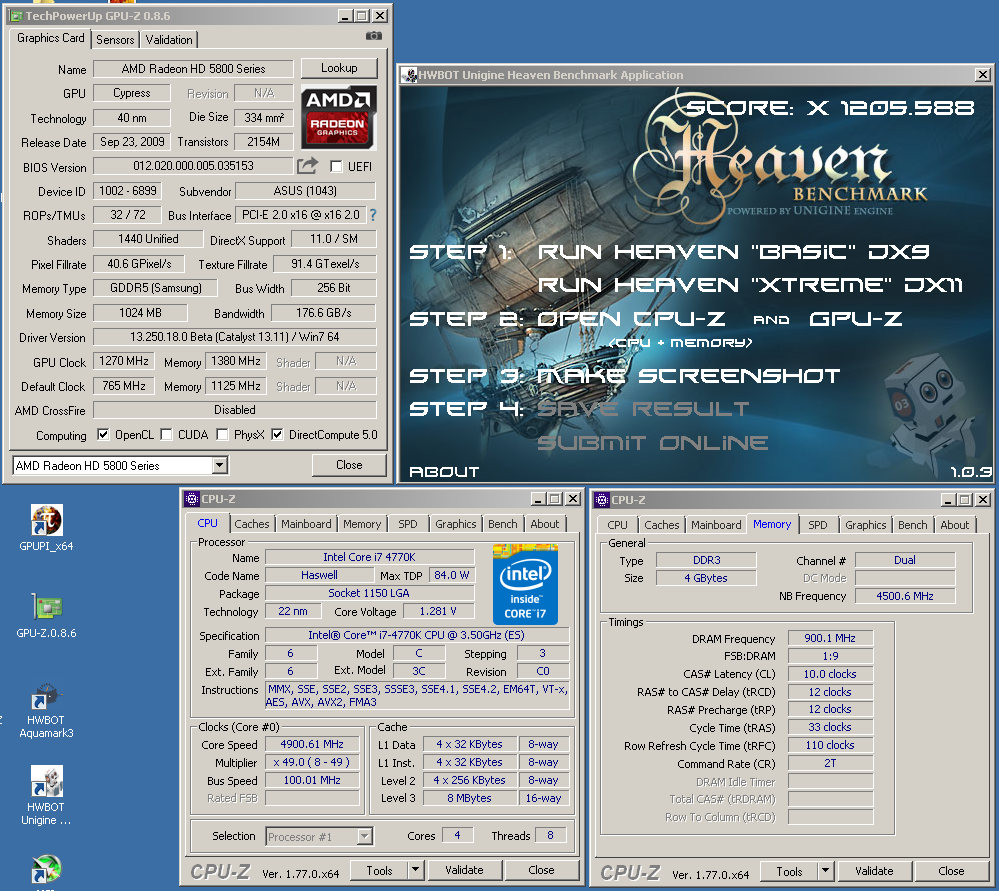This screenshot has width=999, height=891.
Task: Click Validate in left CPU-Z window
Action: tap(464, 870)
